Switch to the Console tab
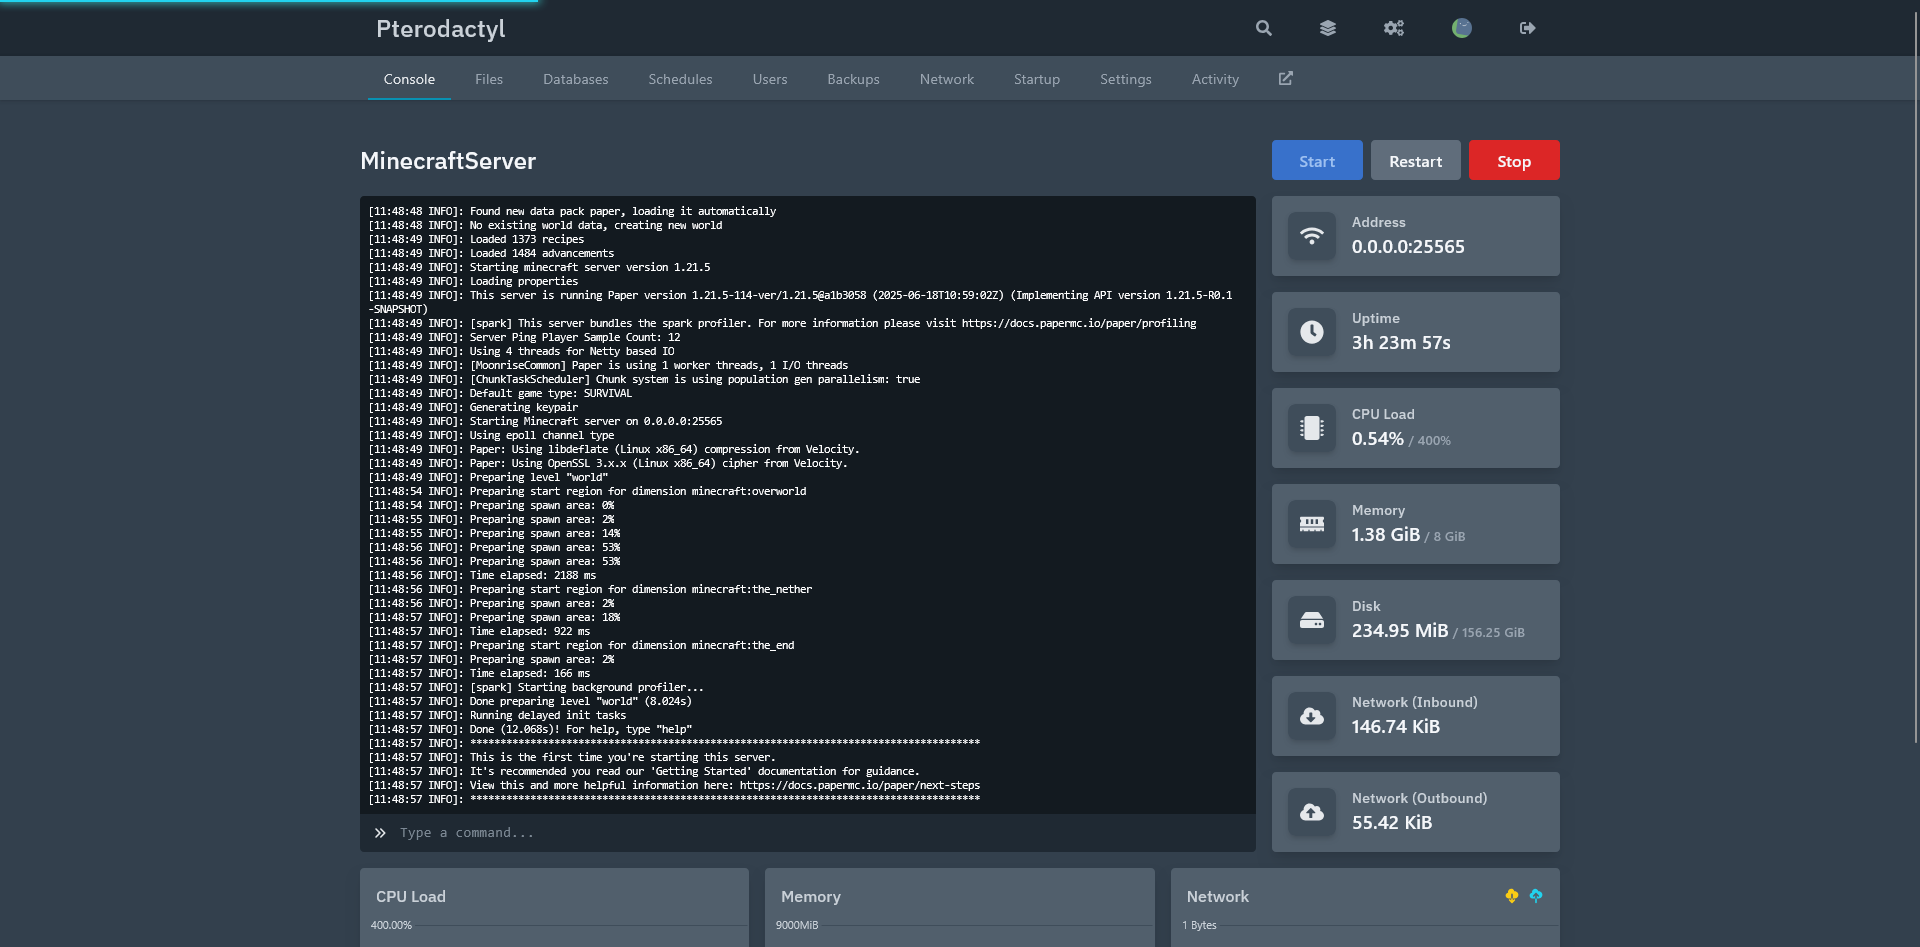 pyautogui.click(x=409, y=79)
